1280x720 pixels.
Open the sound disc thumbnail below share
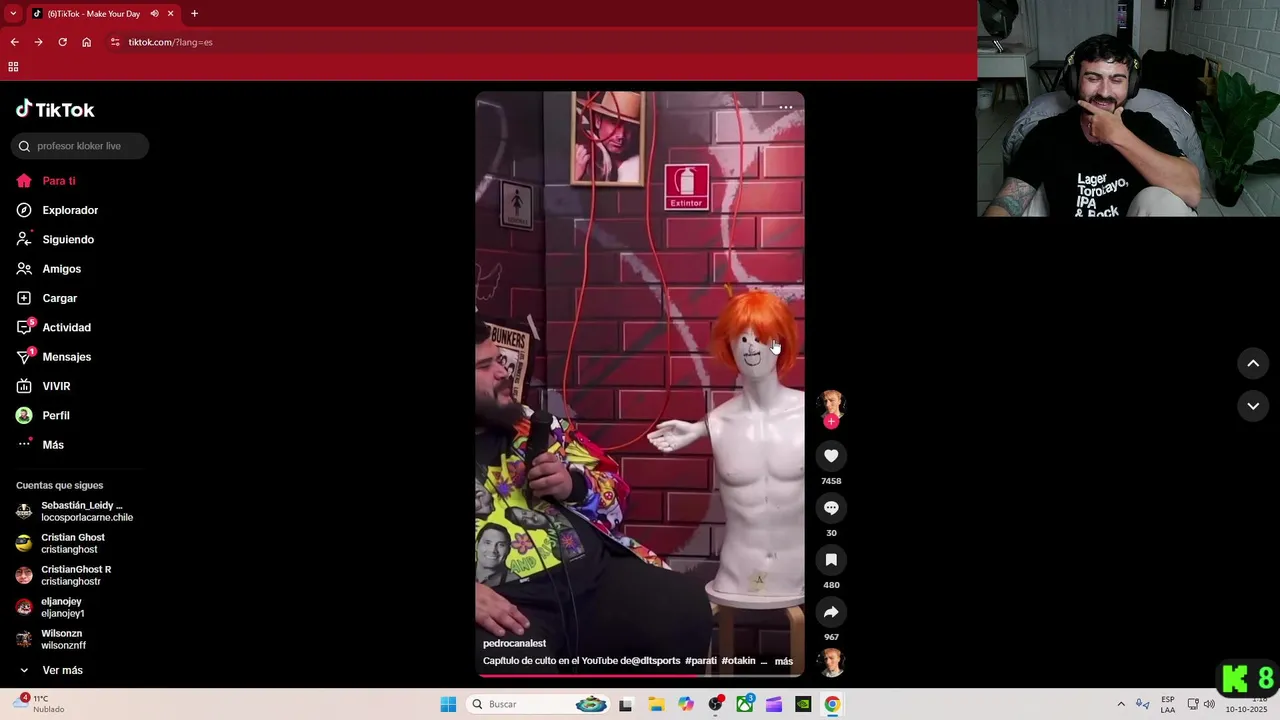click(831, 662)
